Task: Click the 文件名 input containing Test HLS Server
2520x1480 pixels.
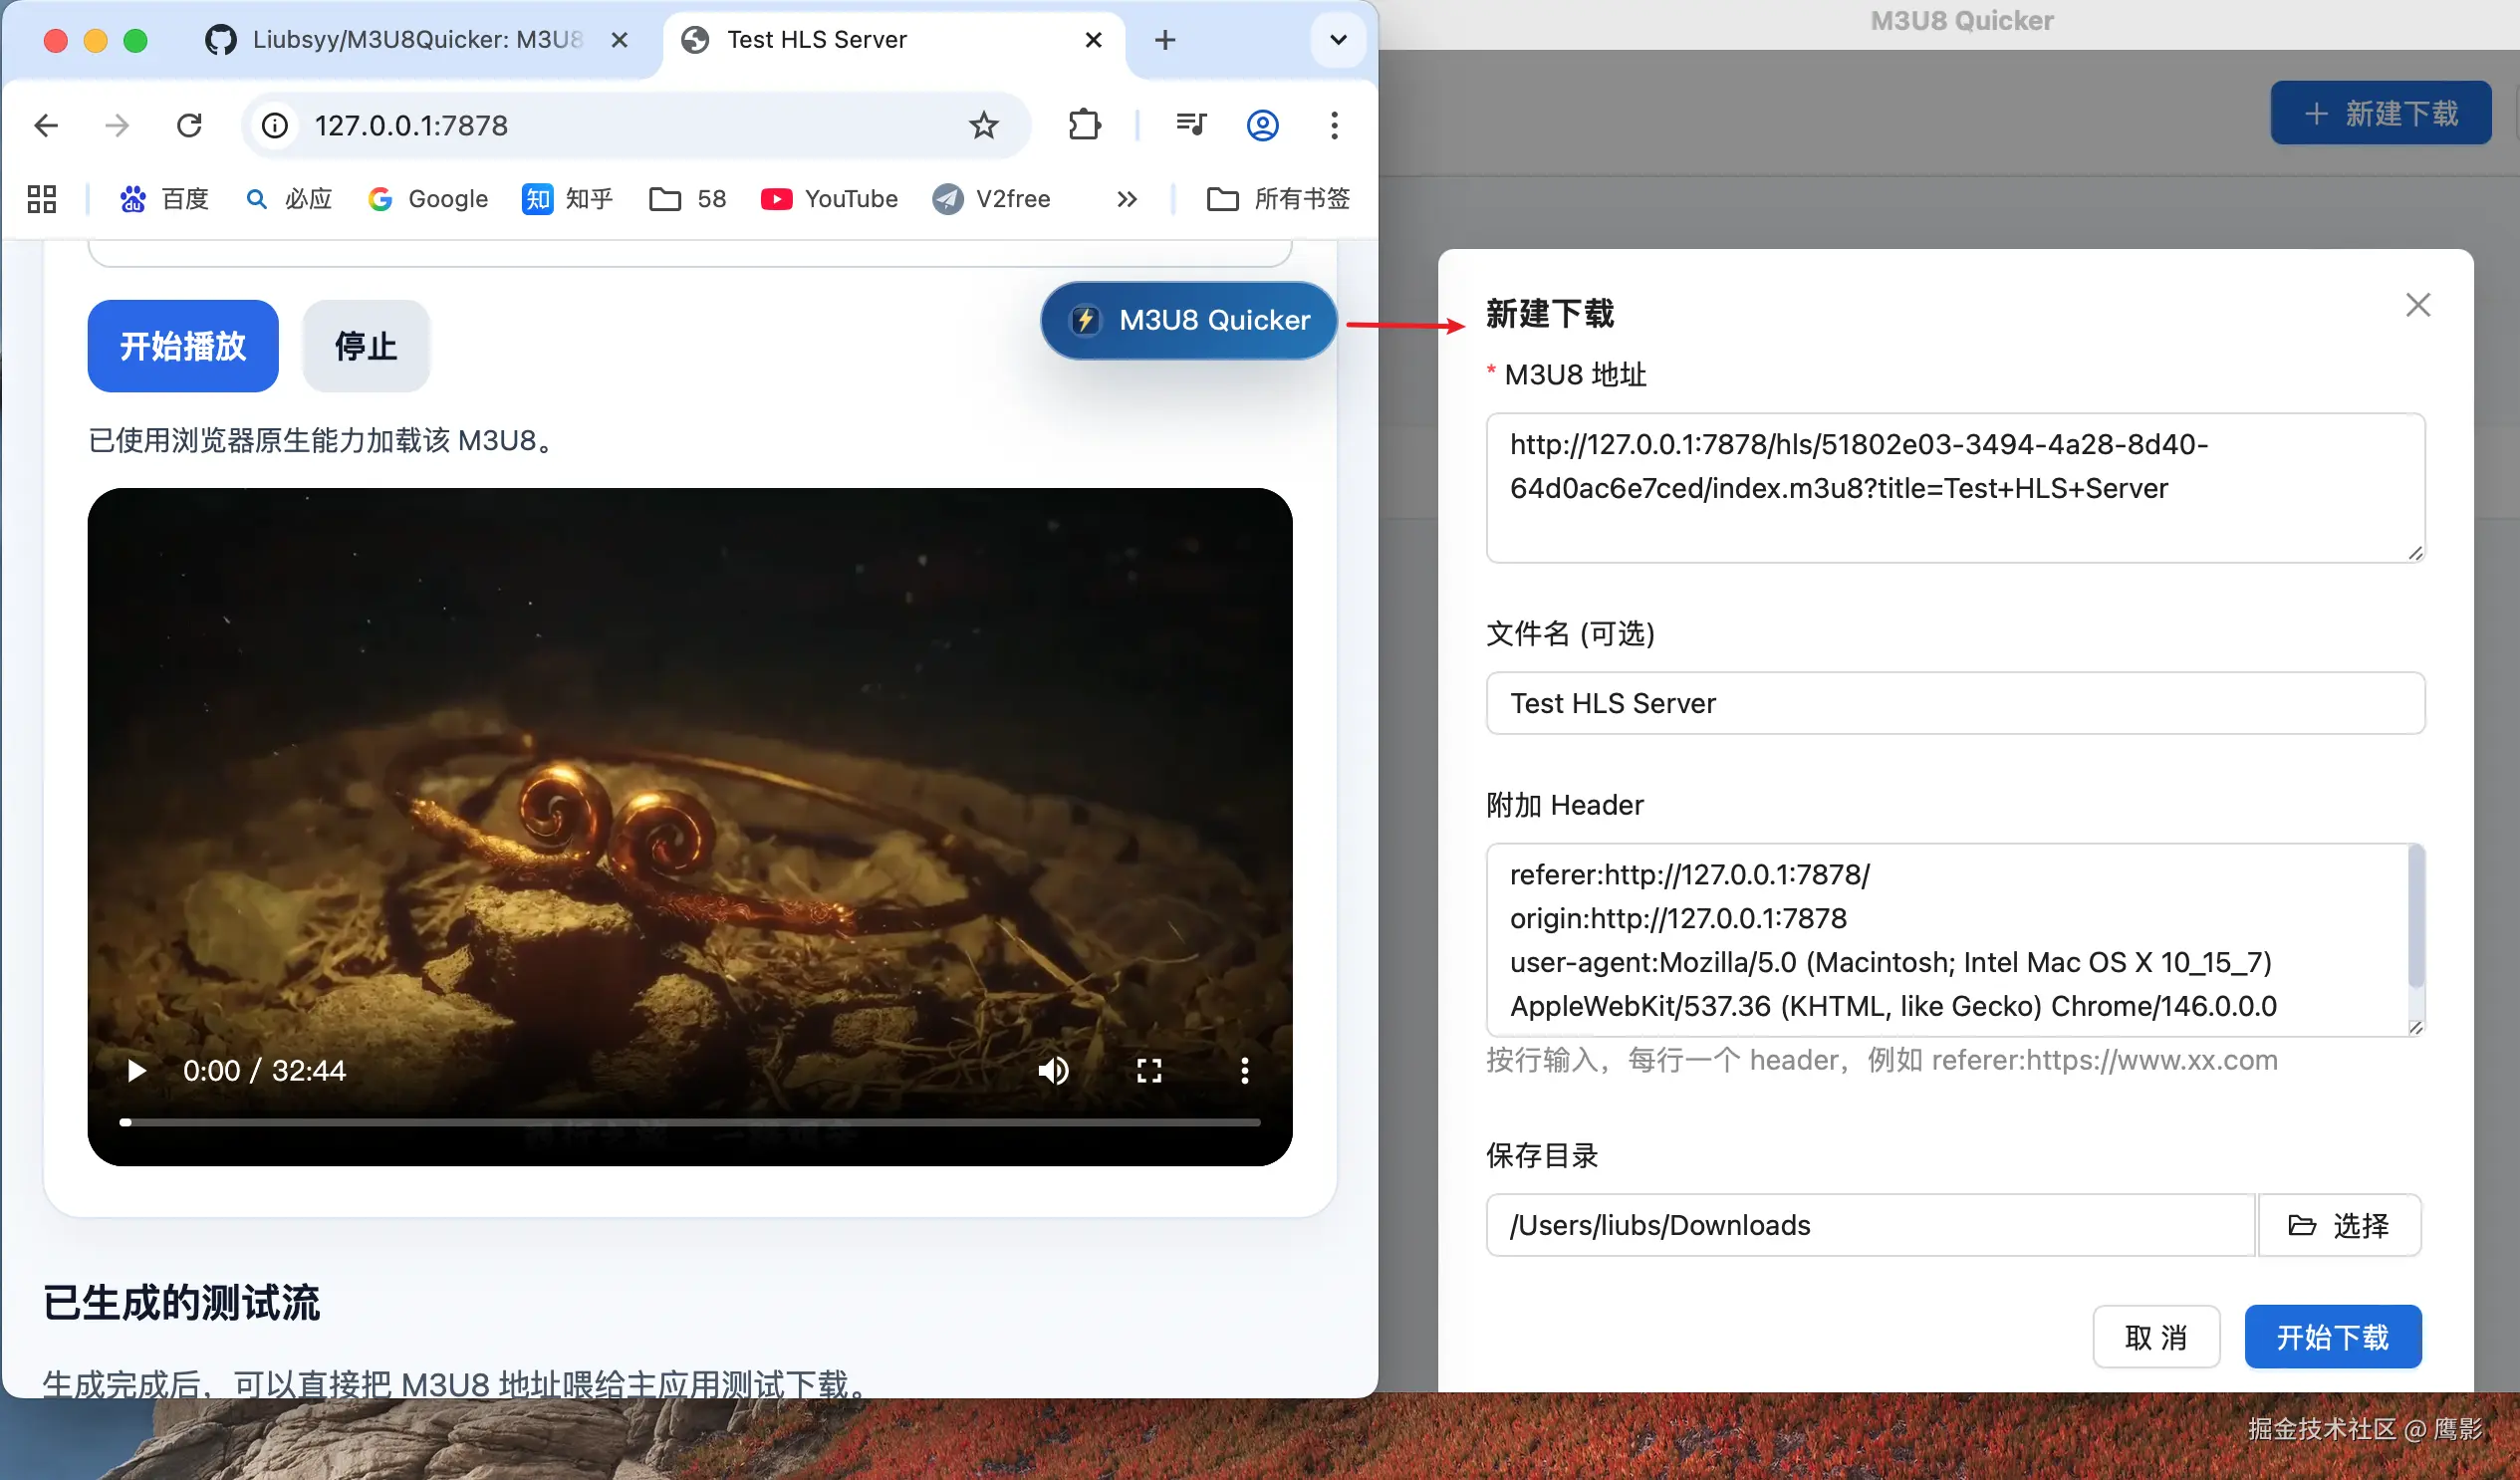Action: coord(1954,703)
